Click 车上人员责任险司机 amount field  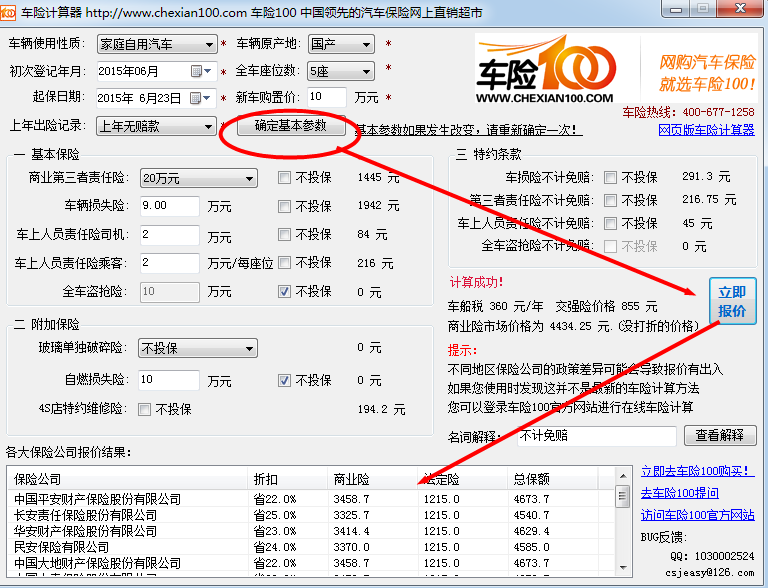point(169,235)
